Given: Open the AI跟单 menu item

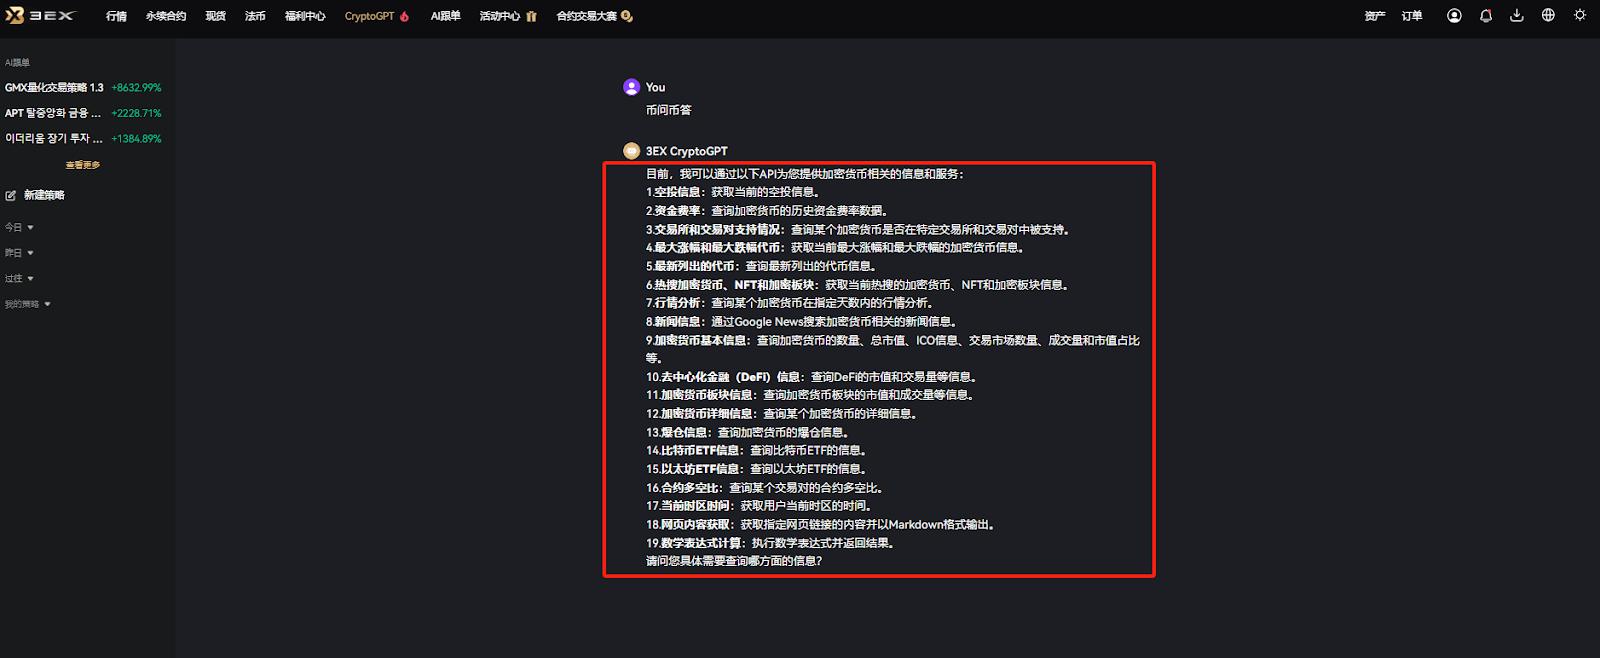Looking at the screenshot, I should point(446,16).
